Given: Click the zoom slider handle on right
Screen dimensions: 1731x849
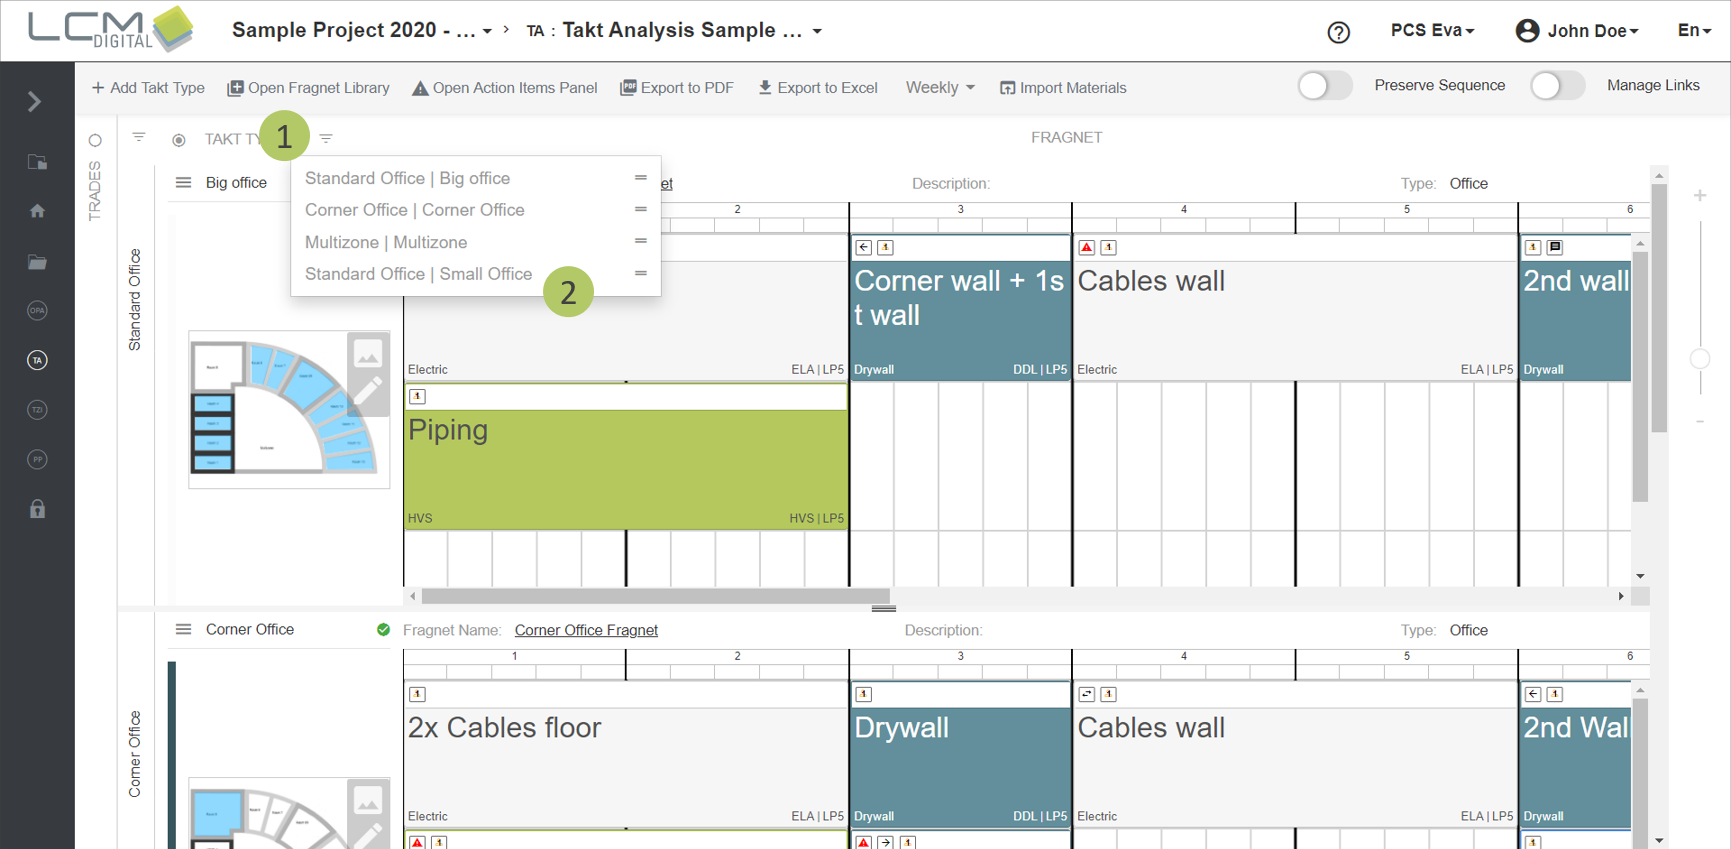Looking at the screenshot, I should (1699, 359).
